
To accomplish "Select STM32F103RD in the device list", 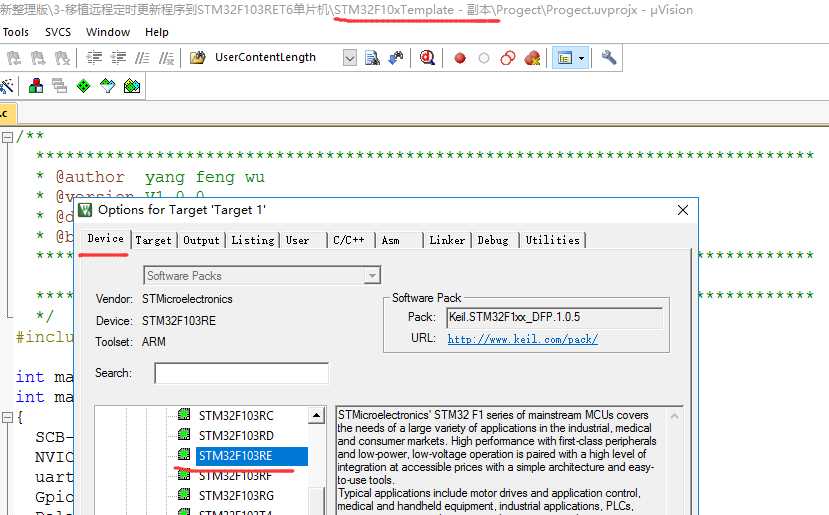I will 236,436.
